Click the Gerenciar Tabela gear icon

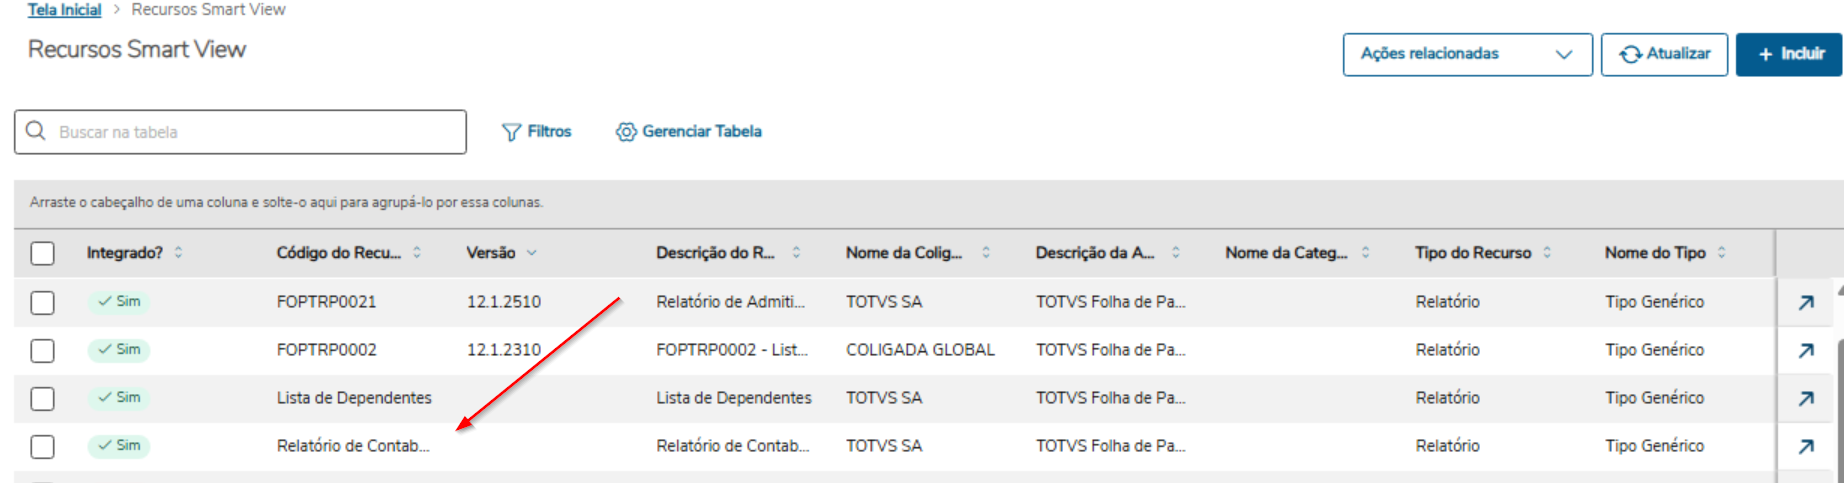[x=626, y=132]
